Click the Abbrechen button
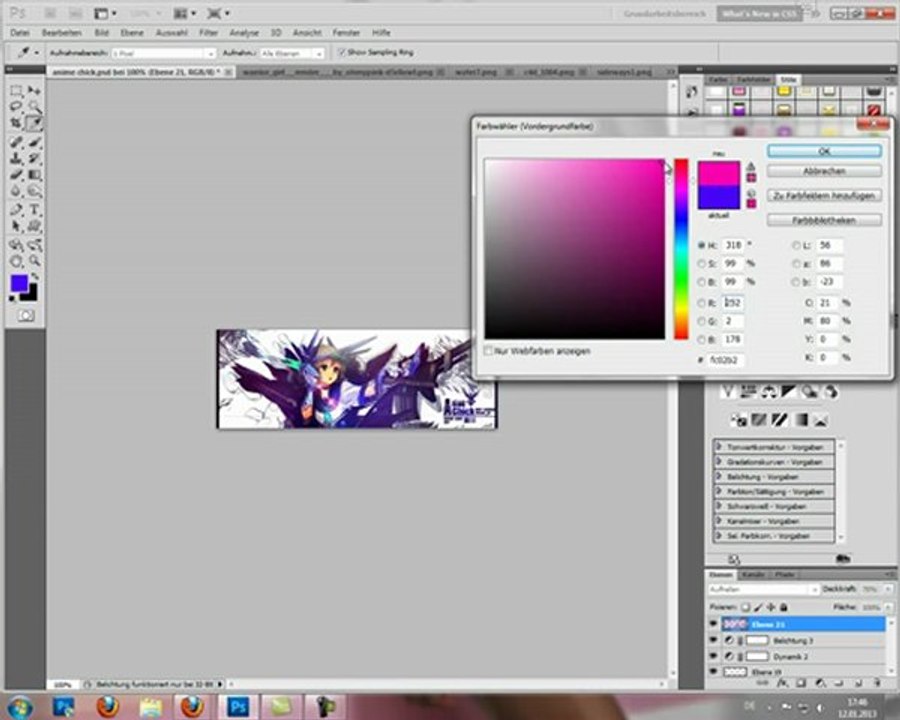The image size is (900, 720). pyautogui.click(x=824, y=171)
